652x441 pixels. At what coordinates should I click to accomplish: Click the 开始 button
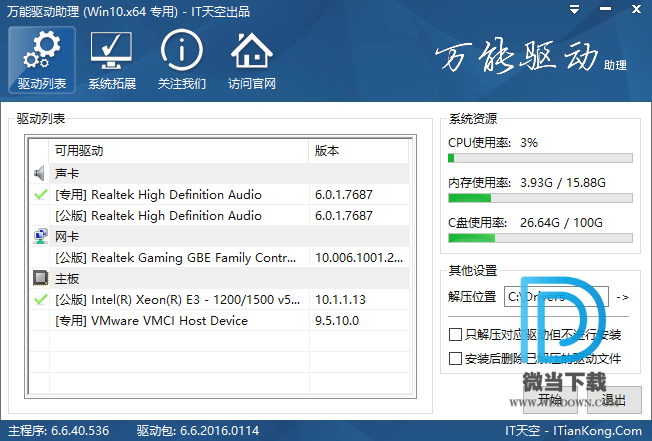tap(550, 400)
